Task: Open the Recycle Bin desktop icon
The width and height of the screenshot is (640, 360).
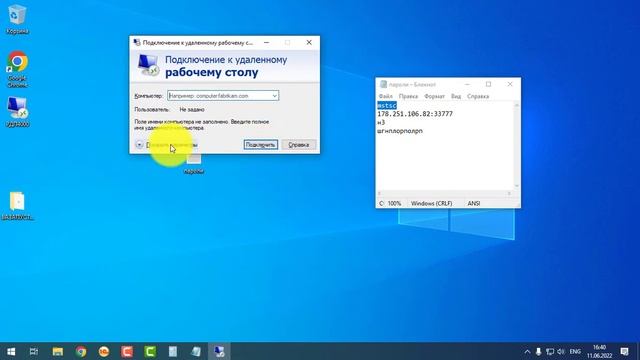Action: pos(17,19)
